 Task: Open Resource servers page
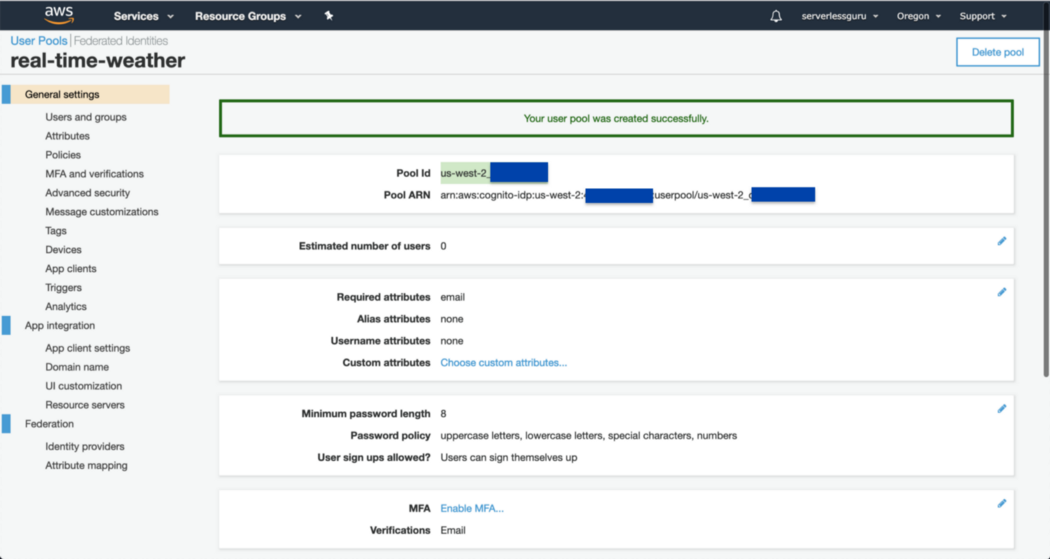pyautogui.click(x=85, y=405)
